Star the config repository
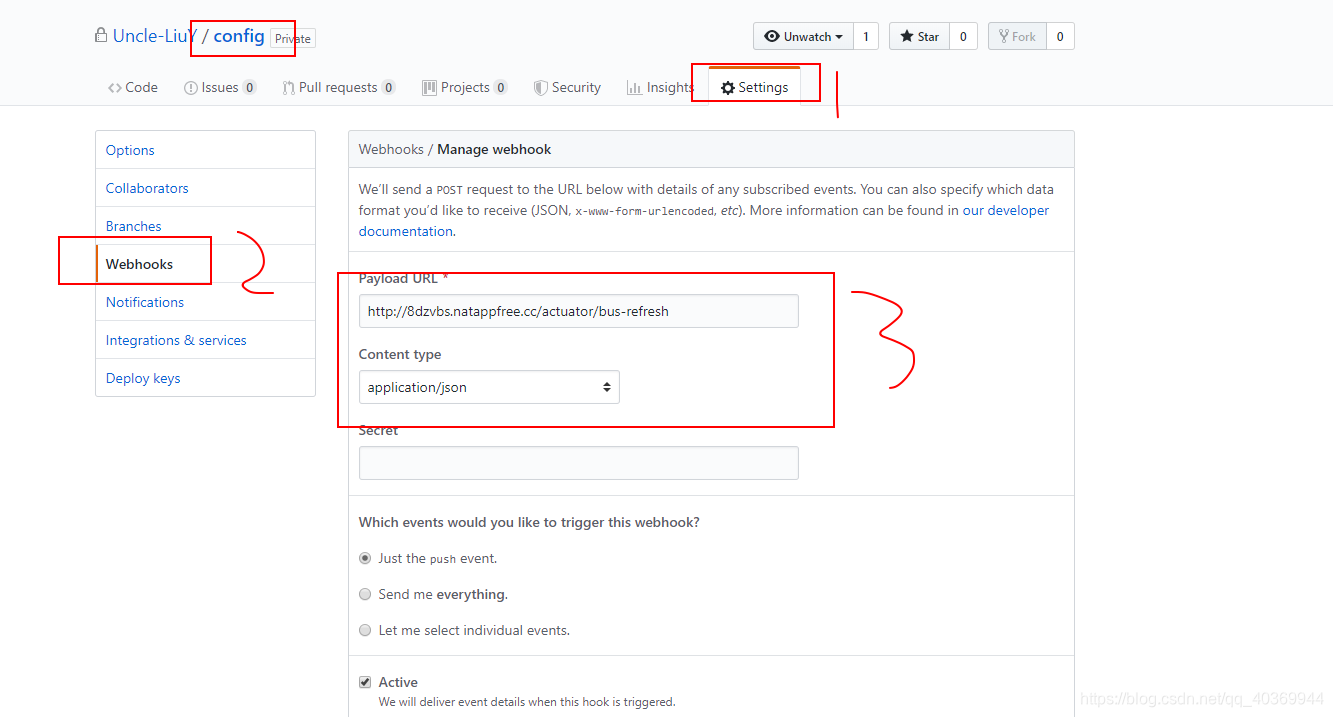1333x717 pixels. click(x=918, y=35)
